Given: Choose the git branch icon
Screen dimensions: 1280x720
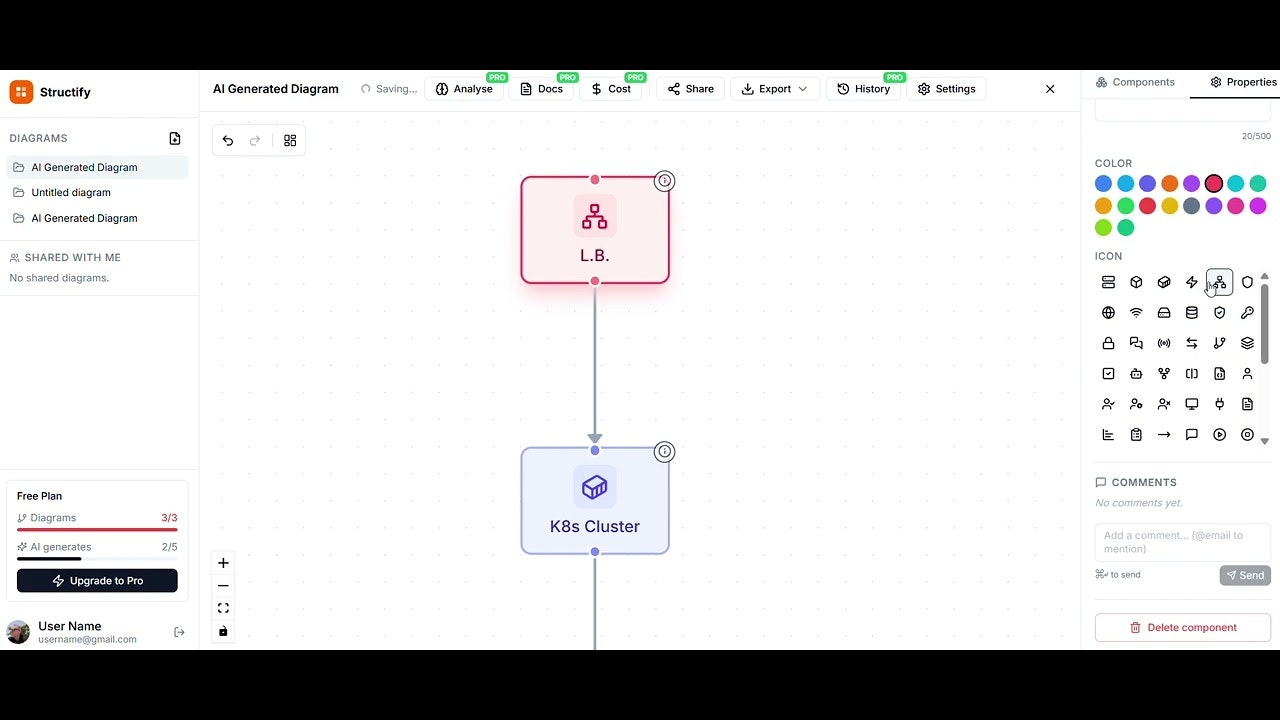Looking at the screenshot, I should [x=1219, y=343].
